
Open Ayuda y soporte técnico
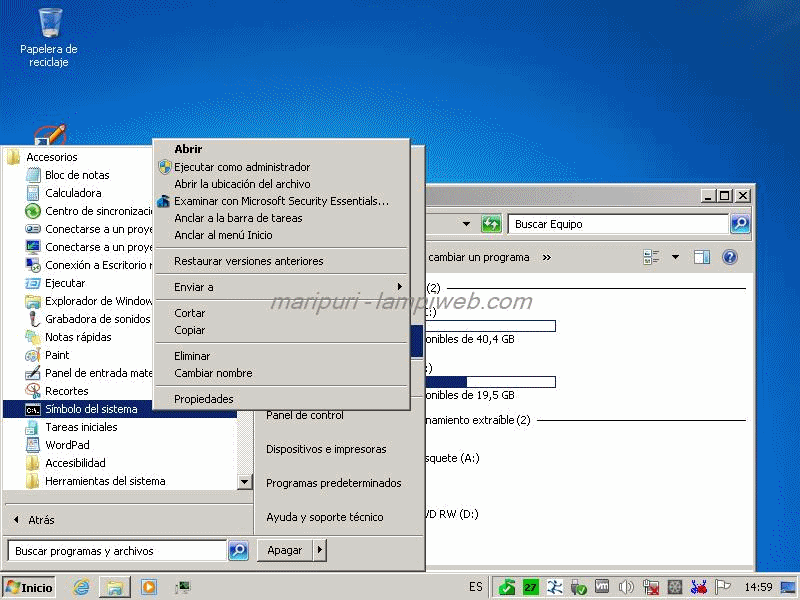click(x=324, y=517)
